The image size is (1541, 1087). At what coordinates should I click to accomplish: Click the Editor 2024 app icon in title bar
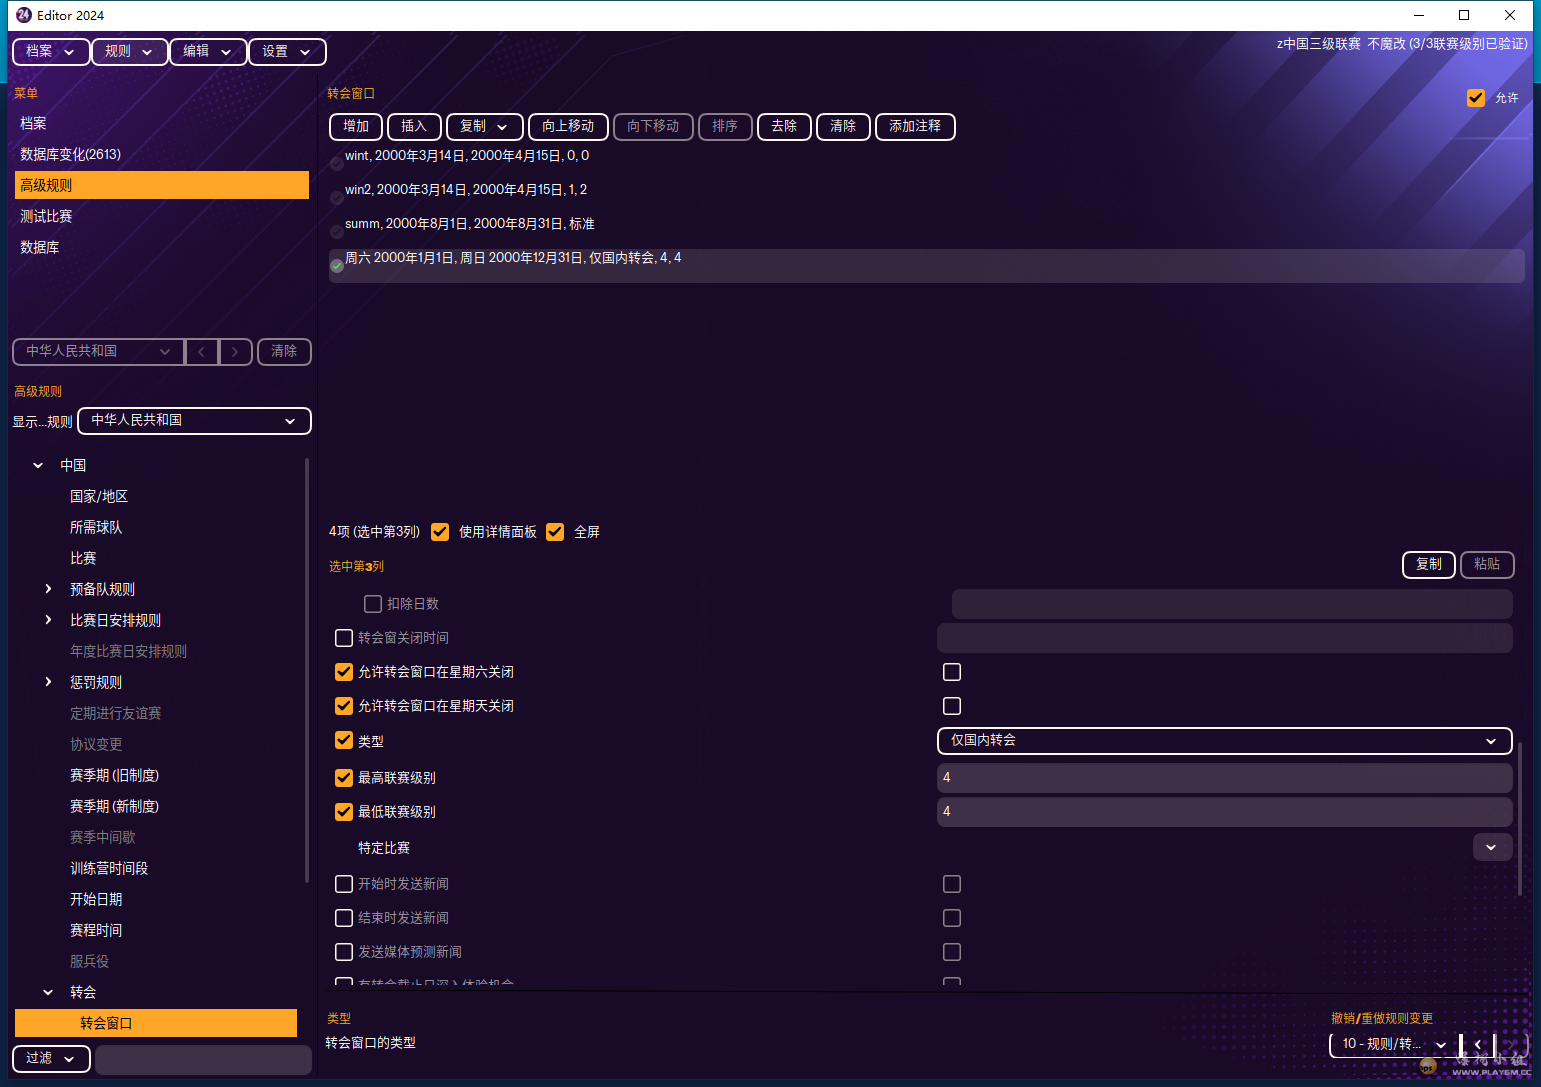(x=24, y=15)
